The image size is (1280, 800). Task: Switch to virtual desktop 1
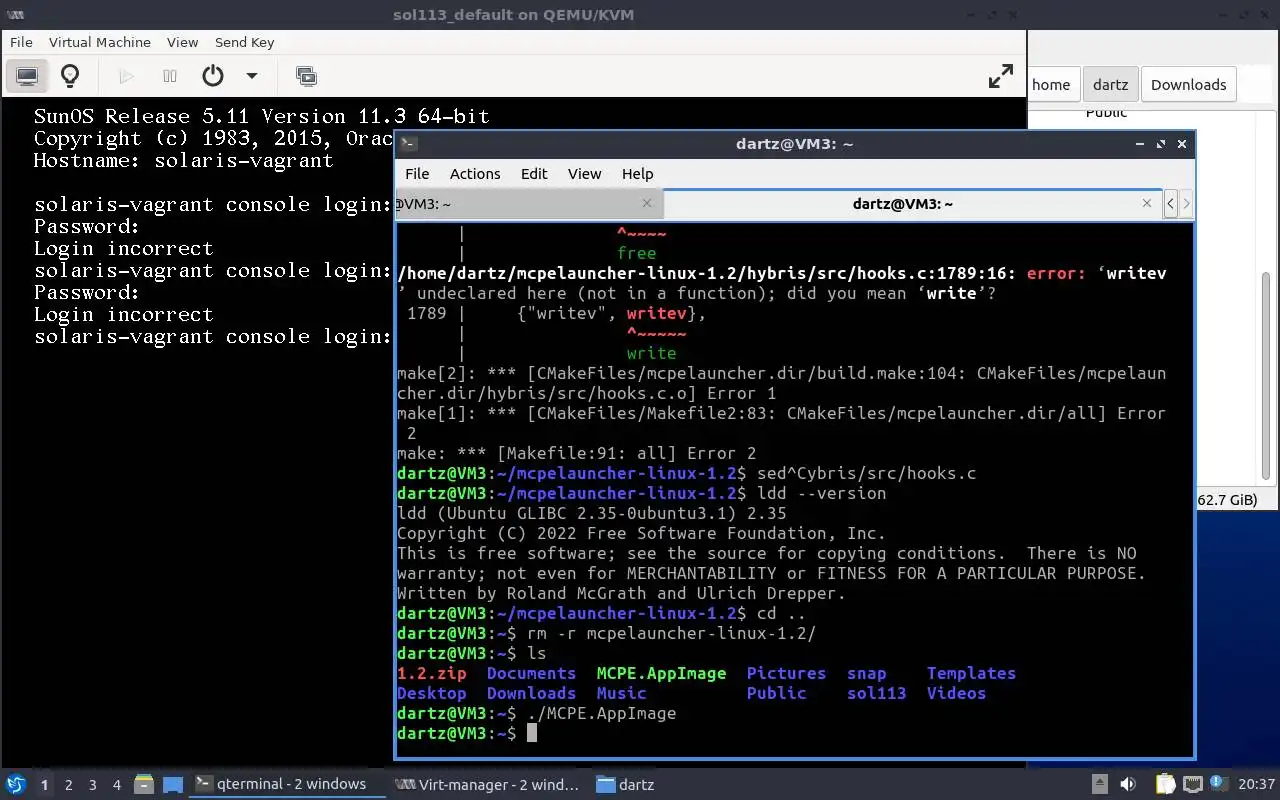point(44,785)
